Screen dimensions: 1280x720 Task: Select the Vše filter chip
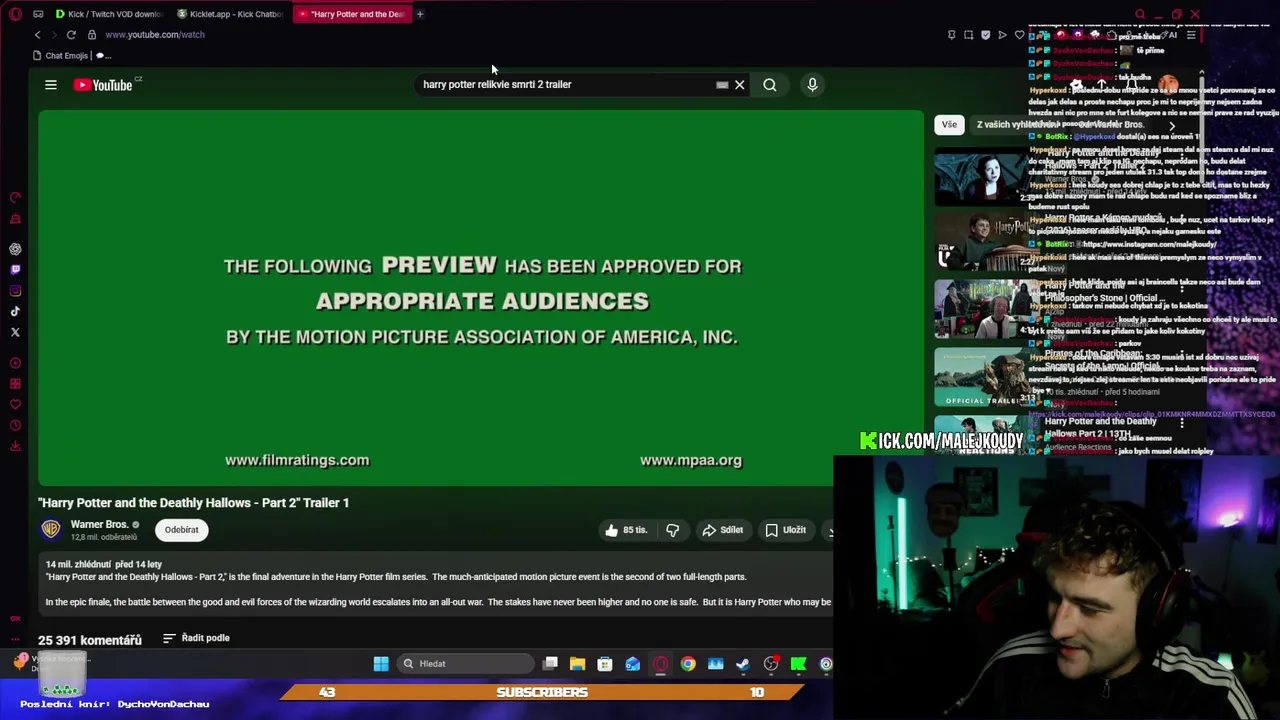(949, 125)
